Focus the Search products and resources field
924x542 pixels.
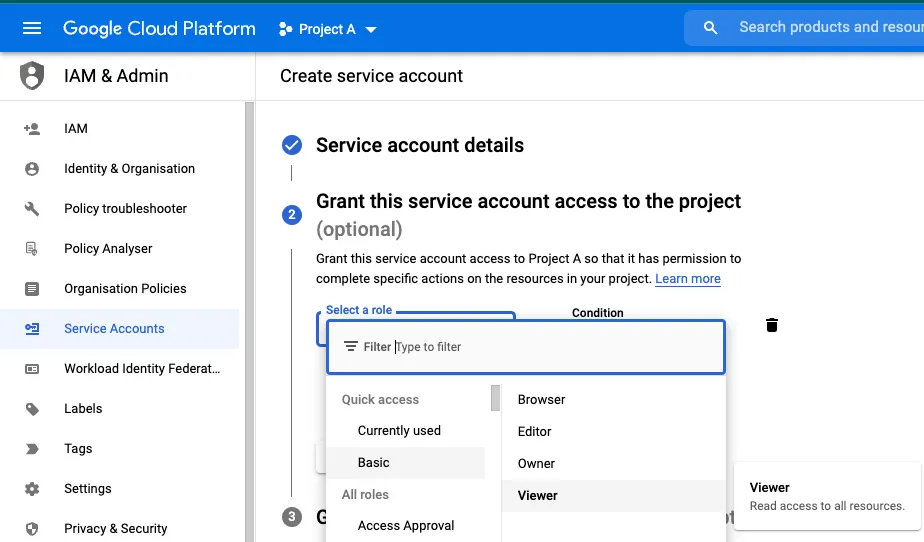tap(831, 27)
